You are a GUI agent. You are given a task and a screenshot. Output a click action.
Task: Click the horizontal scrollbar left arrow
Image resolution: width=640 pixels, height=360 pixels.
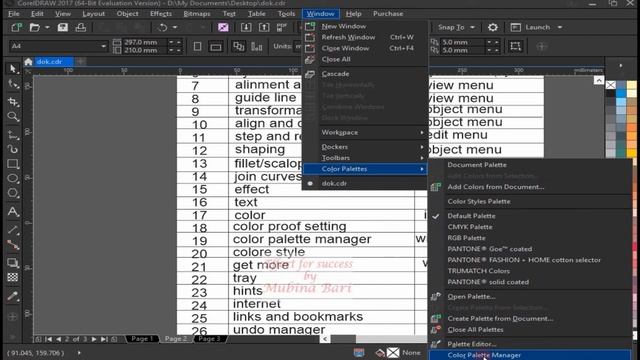click(x=325, y=339)
